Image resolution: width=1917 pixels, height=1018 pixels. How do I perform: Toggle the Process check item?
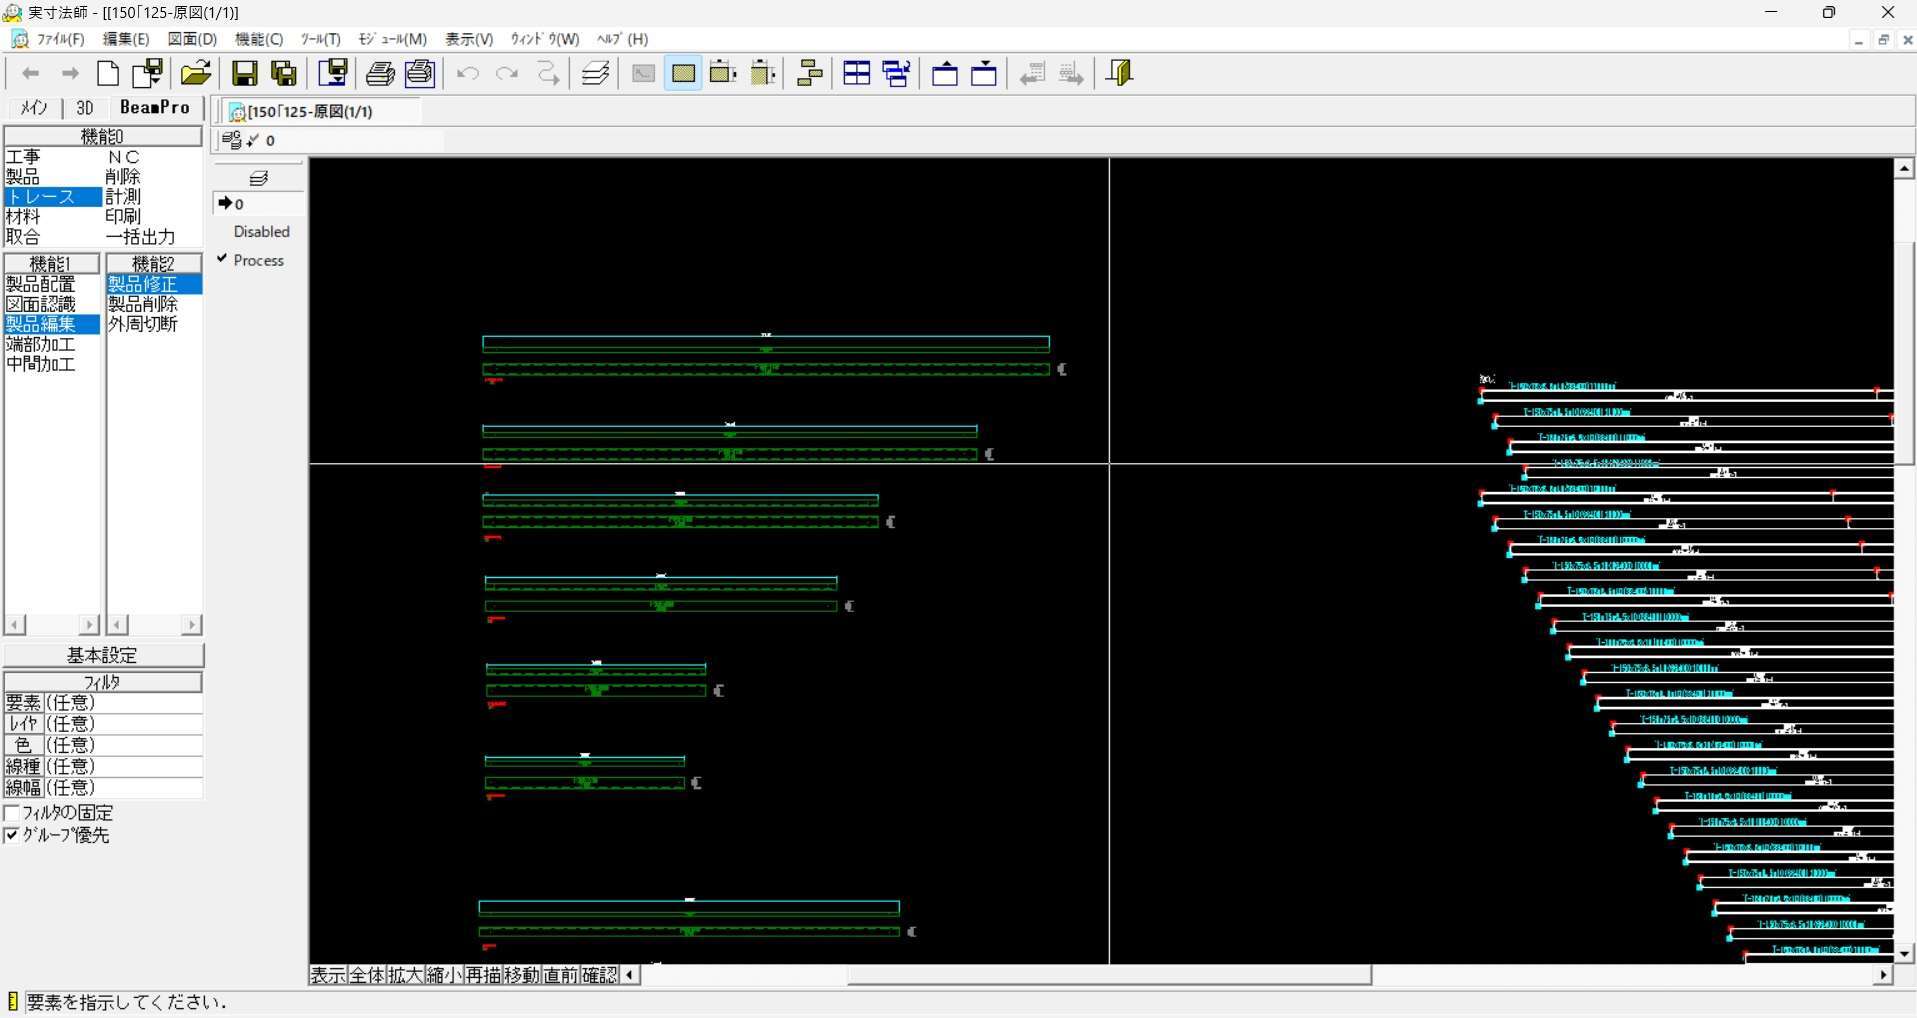257,260
